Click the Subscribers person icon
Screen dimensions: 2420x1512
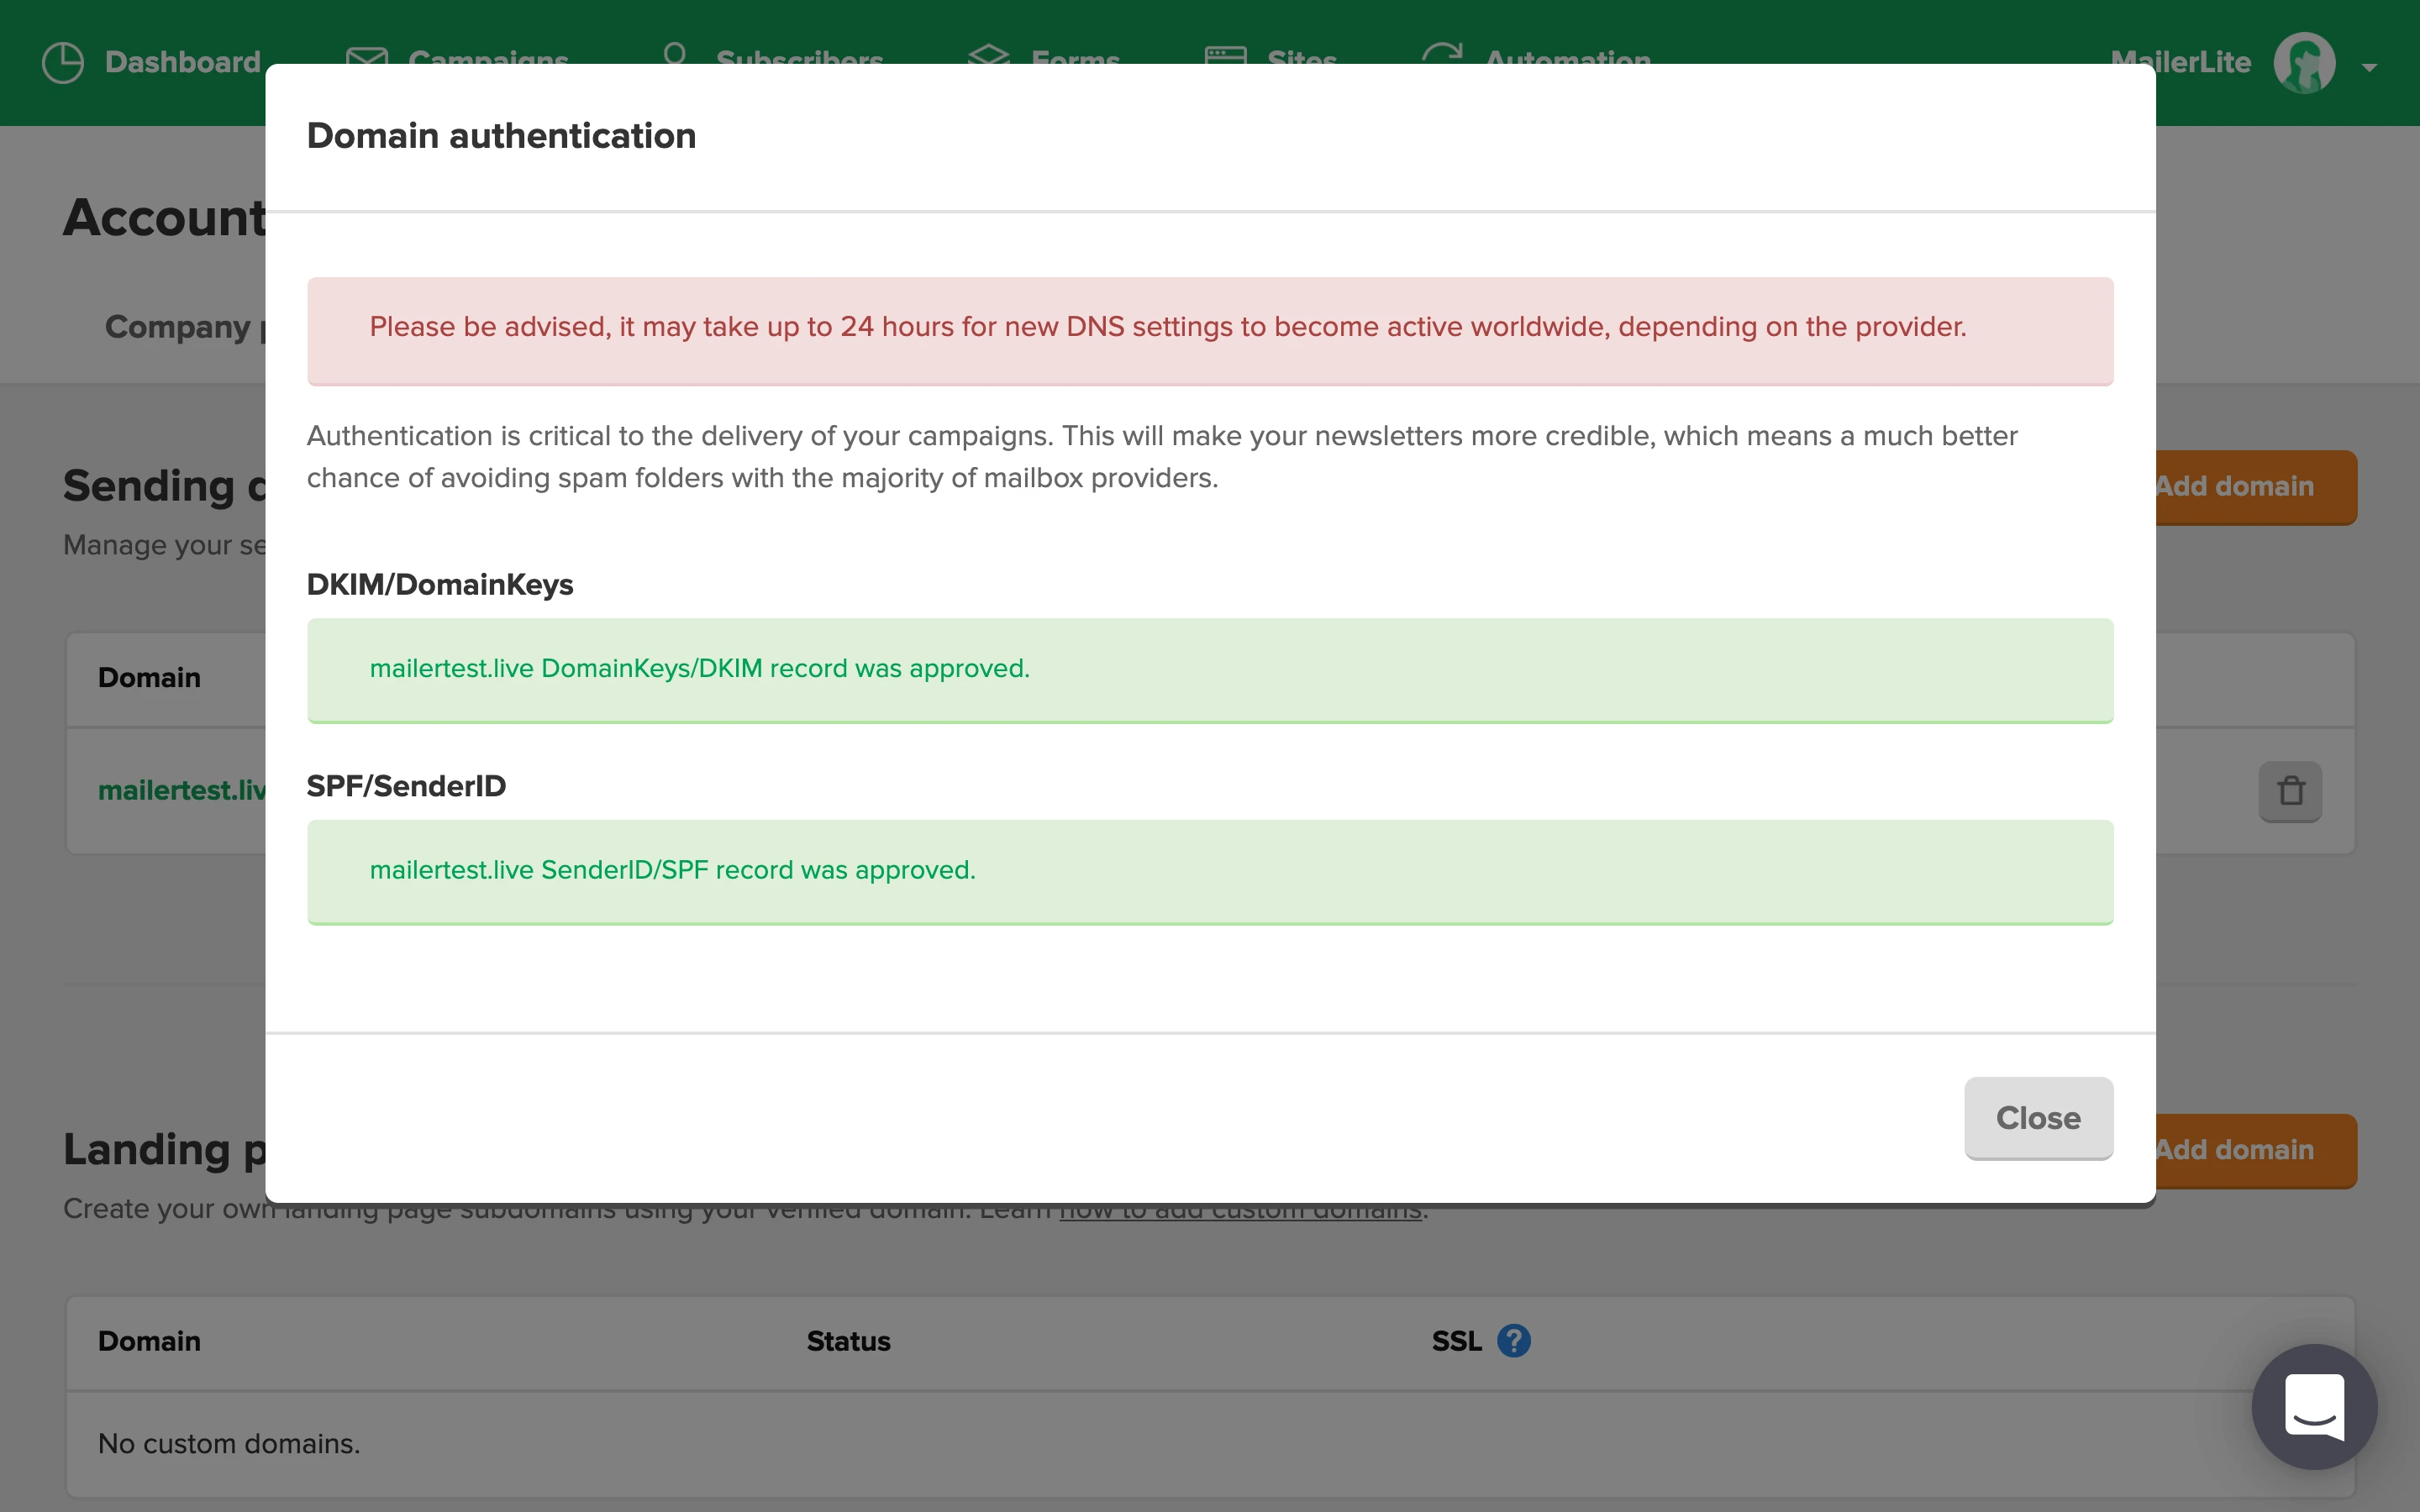click(675, 53)
